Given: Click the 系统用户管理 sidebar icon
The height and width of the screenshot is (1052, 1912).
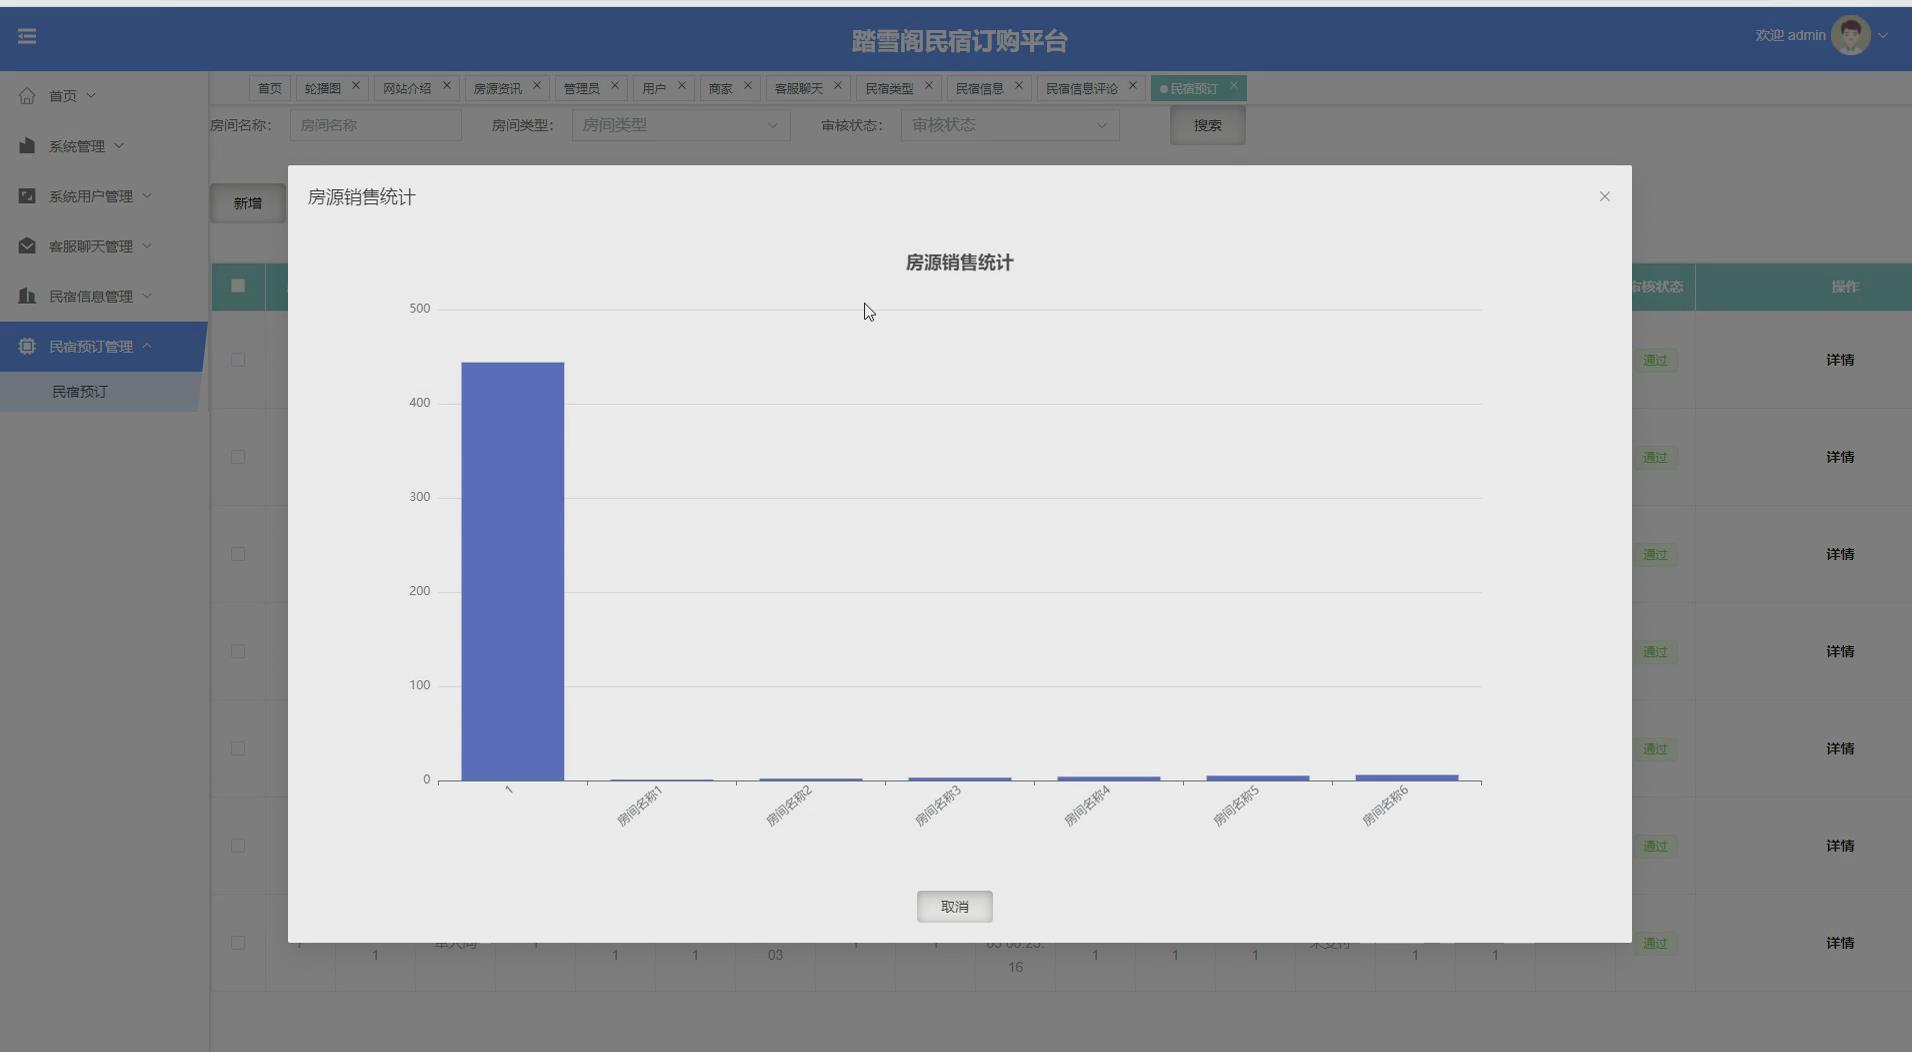Looking at the screenshot, I should pyautogui.click(x=27, y=195).
